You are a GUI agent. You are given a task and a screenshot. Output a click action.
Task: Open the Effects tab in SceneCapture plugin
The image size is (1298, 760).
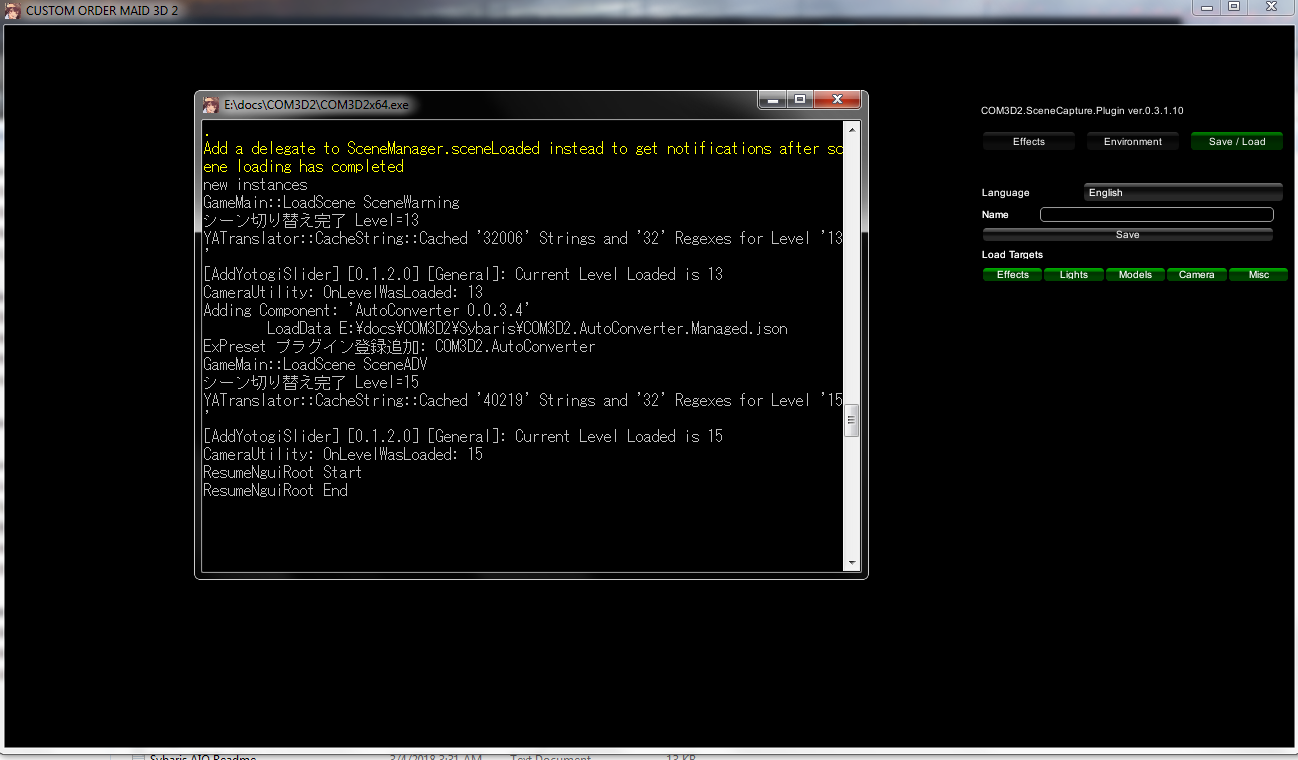pyautogui.click(x=1028, y=142)
